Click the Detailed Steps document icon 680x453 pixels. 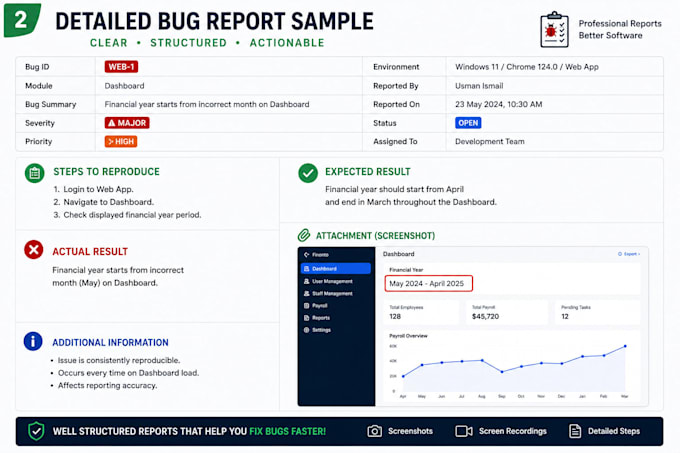pos(575,431)
